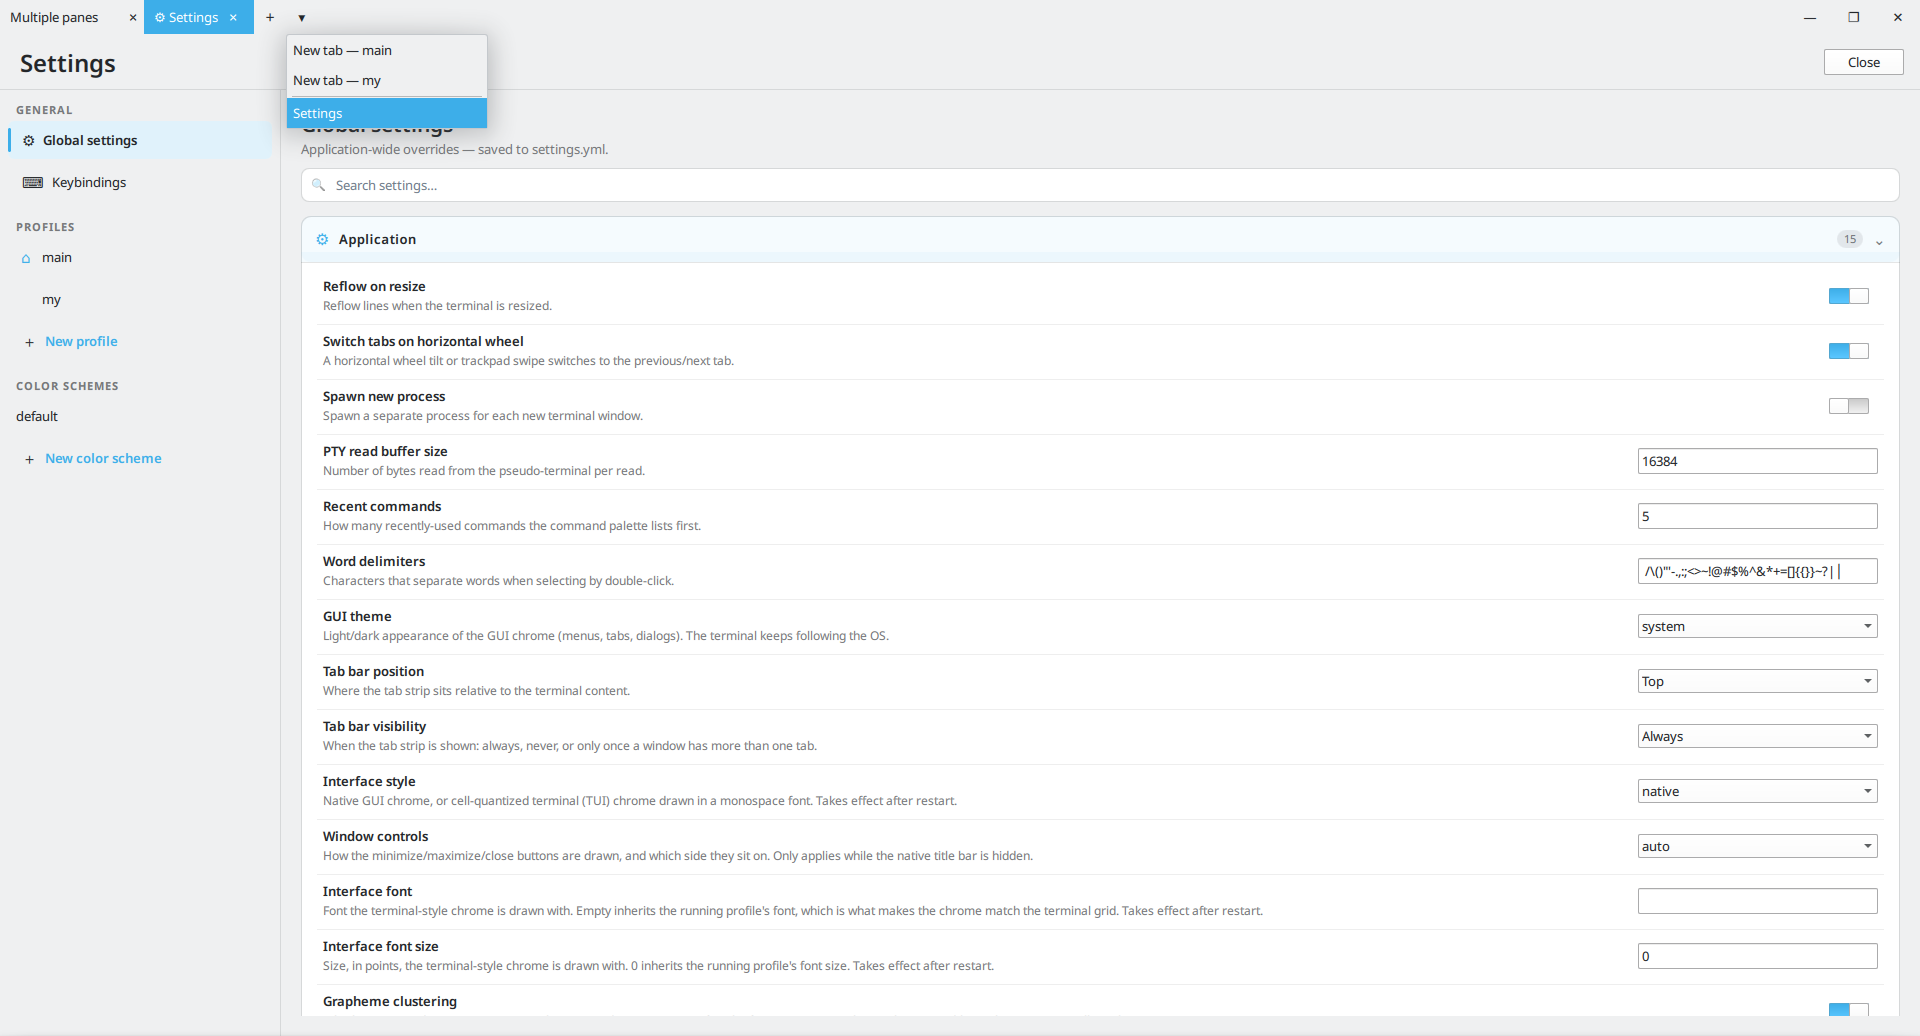Select the main profile
This screenshot has width=1920, height=1036.
tap(139, 257)
